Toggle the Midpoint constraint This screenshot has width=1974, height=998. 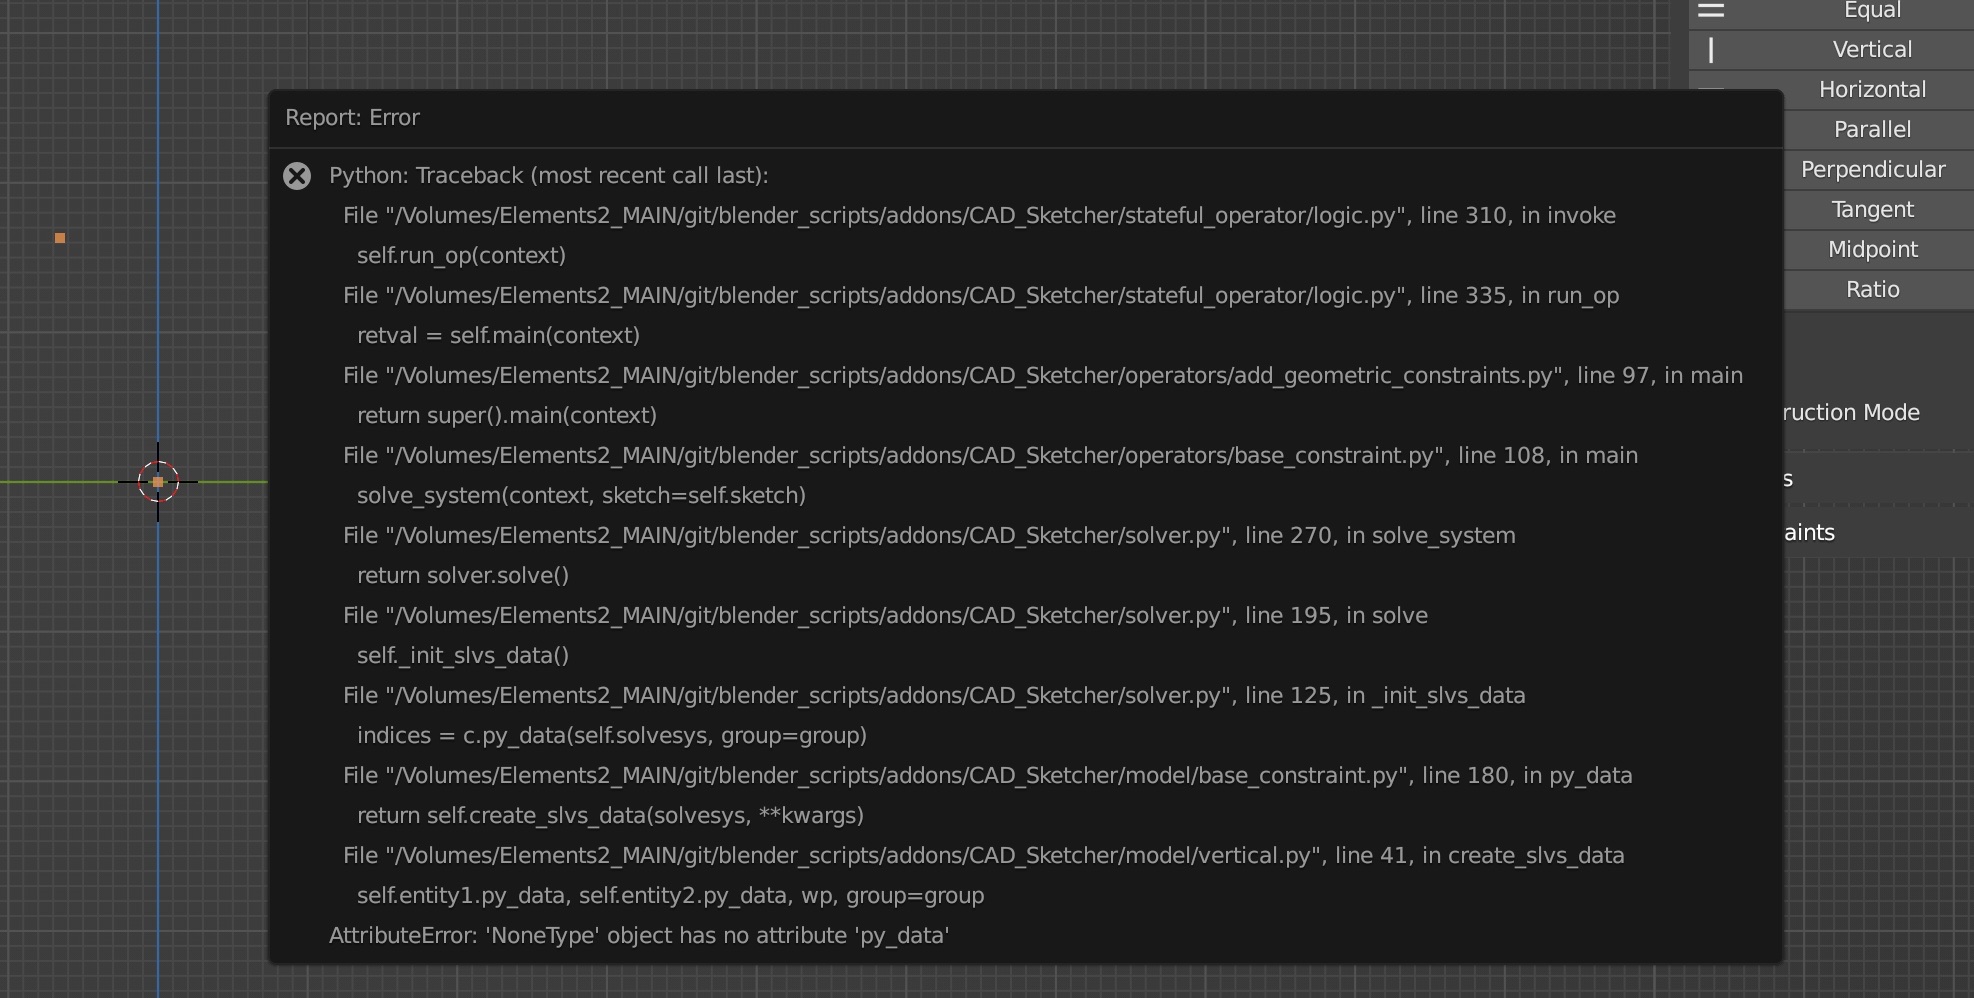[x=1872, y=248]
